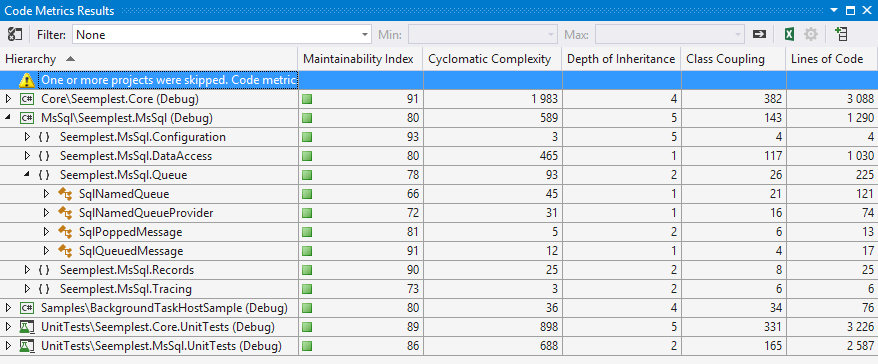Viewport: 878px width, 364px height.
Task: Expand Seemplest.MsSql.Tracing namespace
Action: [x=27, y=290]
